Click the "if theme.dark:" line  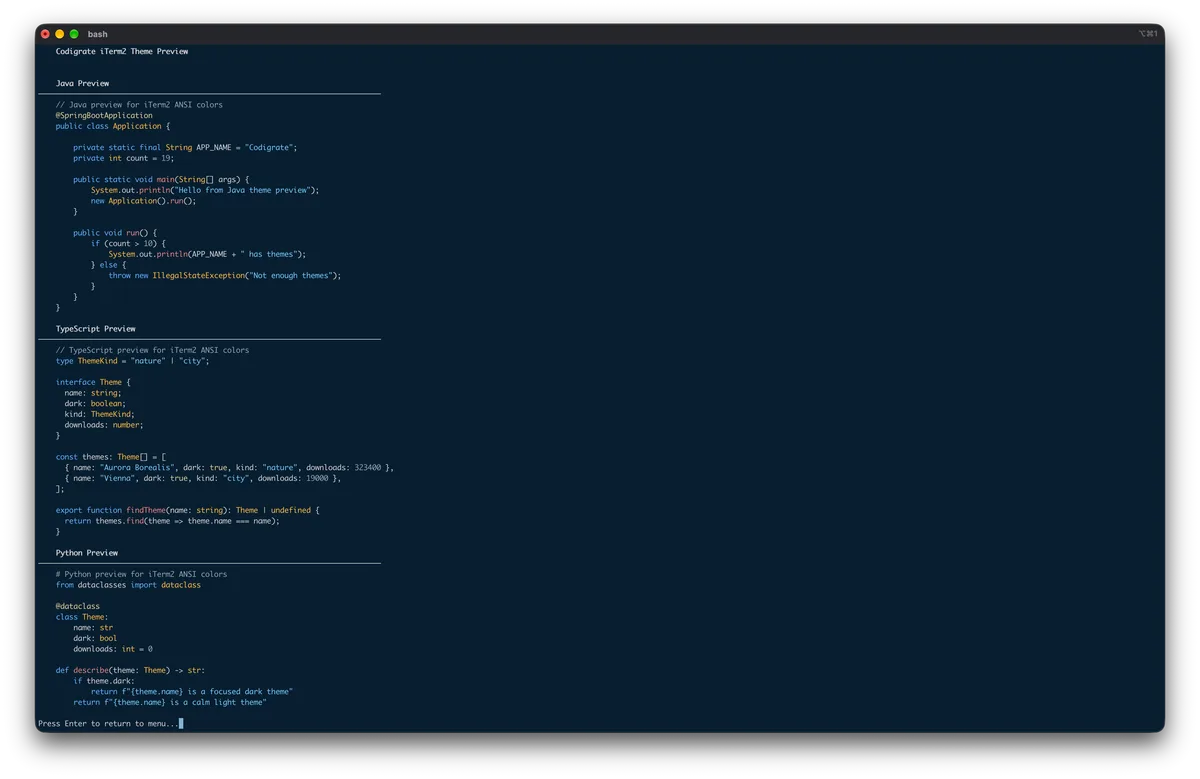(104, 681)
